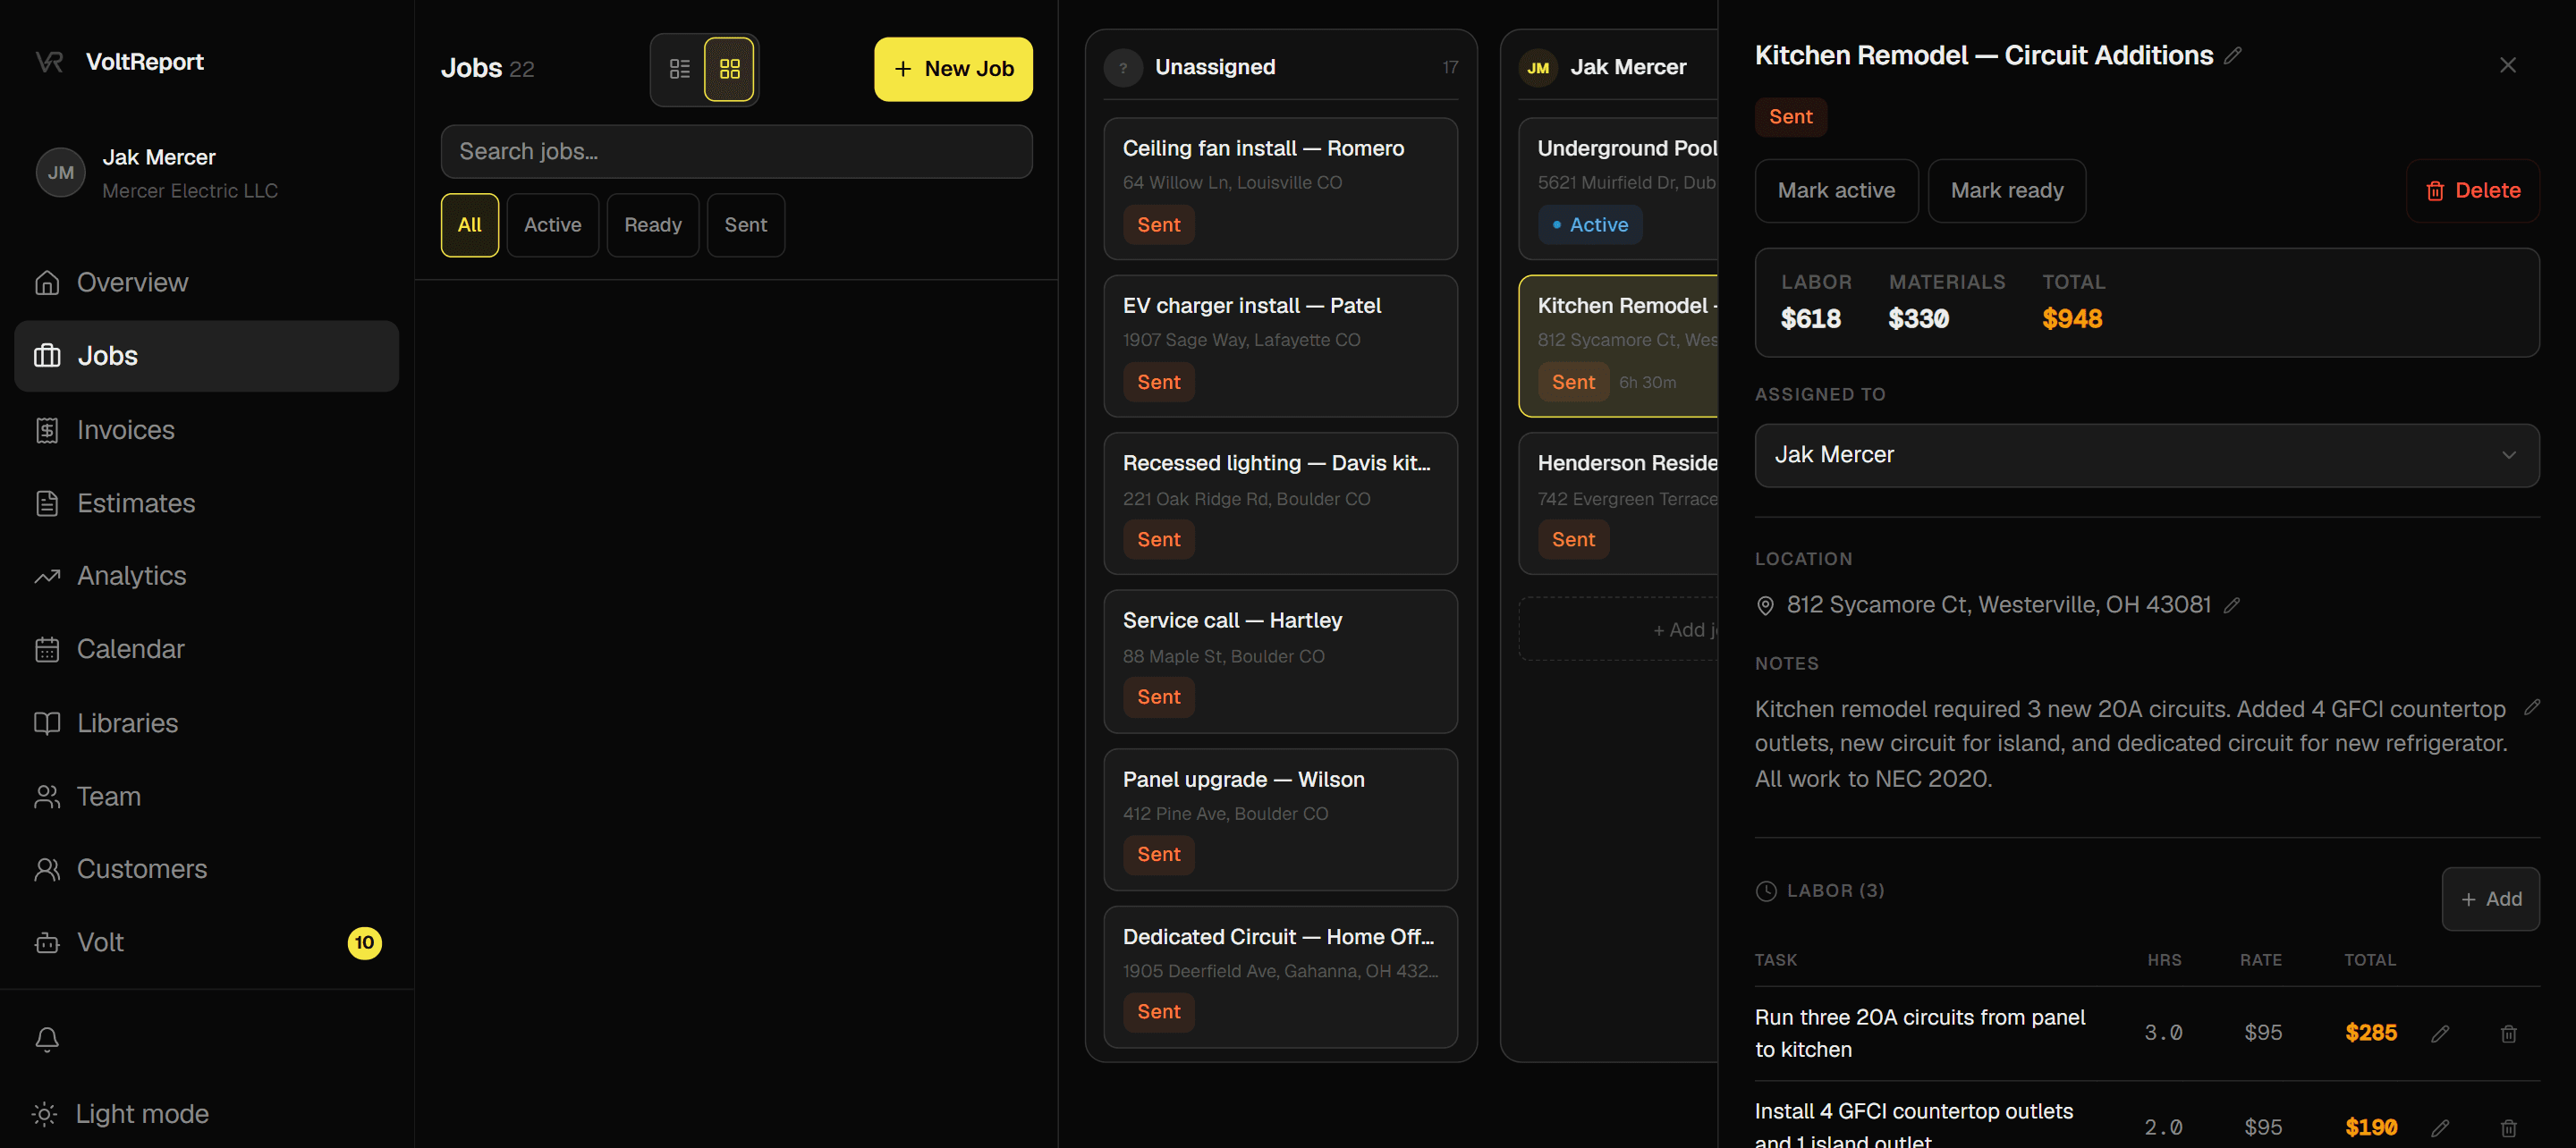Close the job detail panel
The image size is (2576, 1148).
pos(2508,65)
